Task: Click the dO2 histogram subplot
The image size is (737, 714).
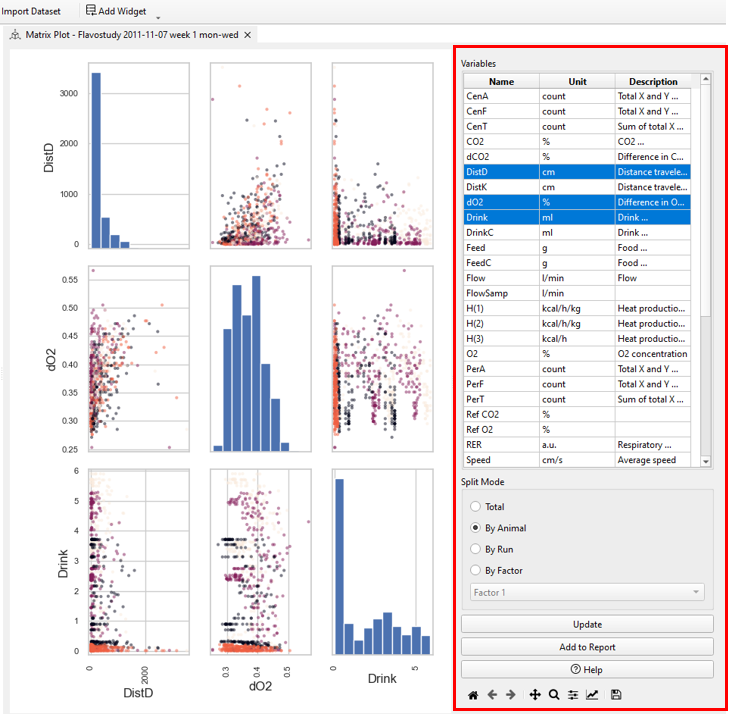Action: pyautogui.click(x=260, y=359)
